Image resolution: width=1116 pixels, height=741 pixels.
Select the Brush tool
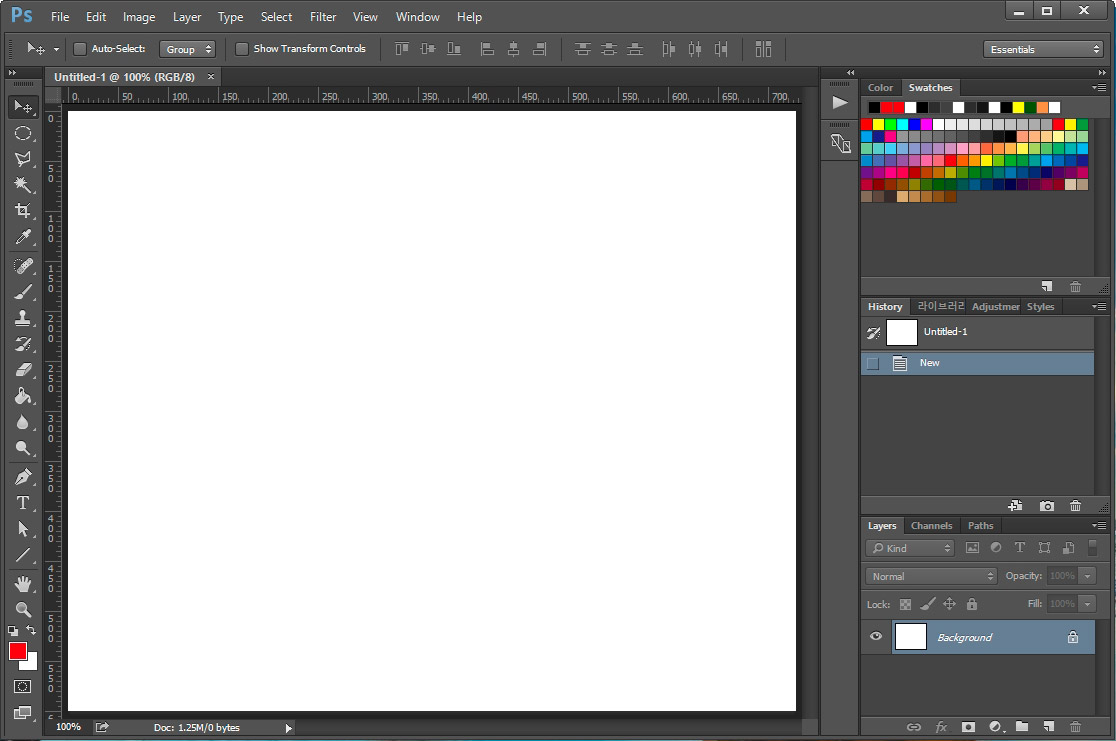click(23, 292)
